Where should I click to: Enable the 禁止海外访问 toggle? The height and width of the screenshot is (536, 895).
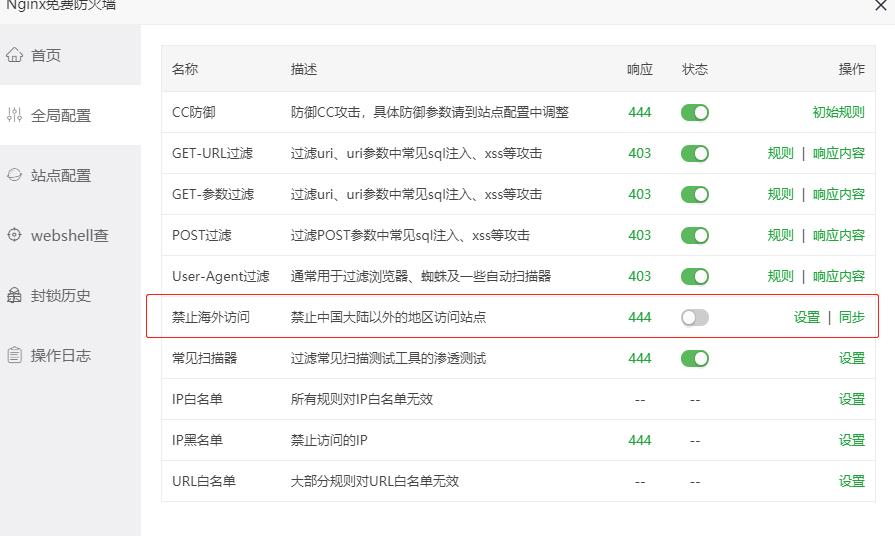pos(694,317)
